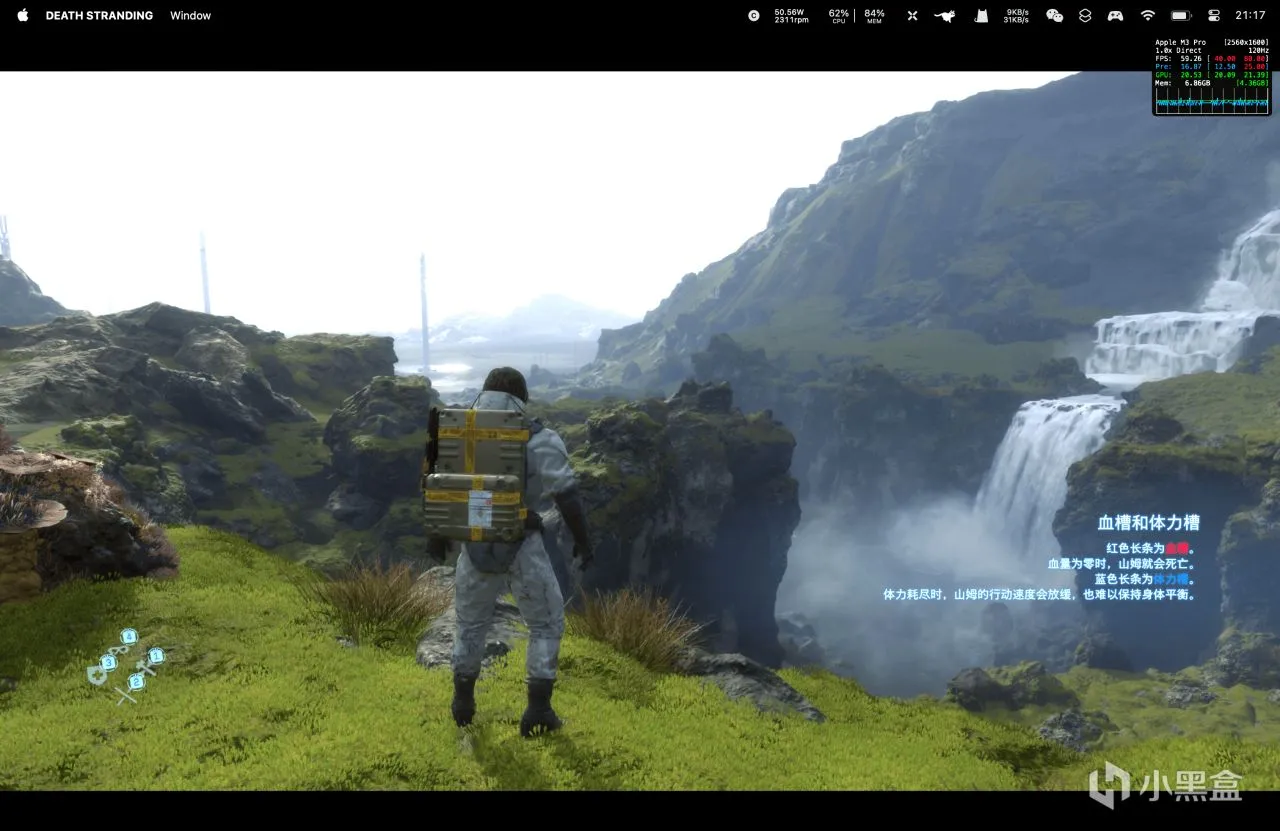
Task: Click the sitting cat menu bar icon
Action: click(x=982, y=16)
